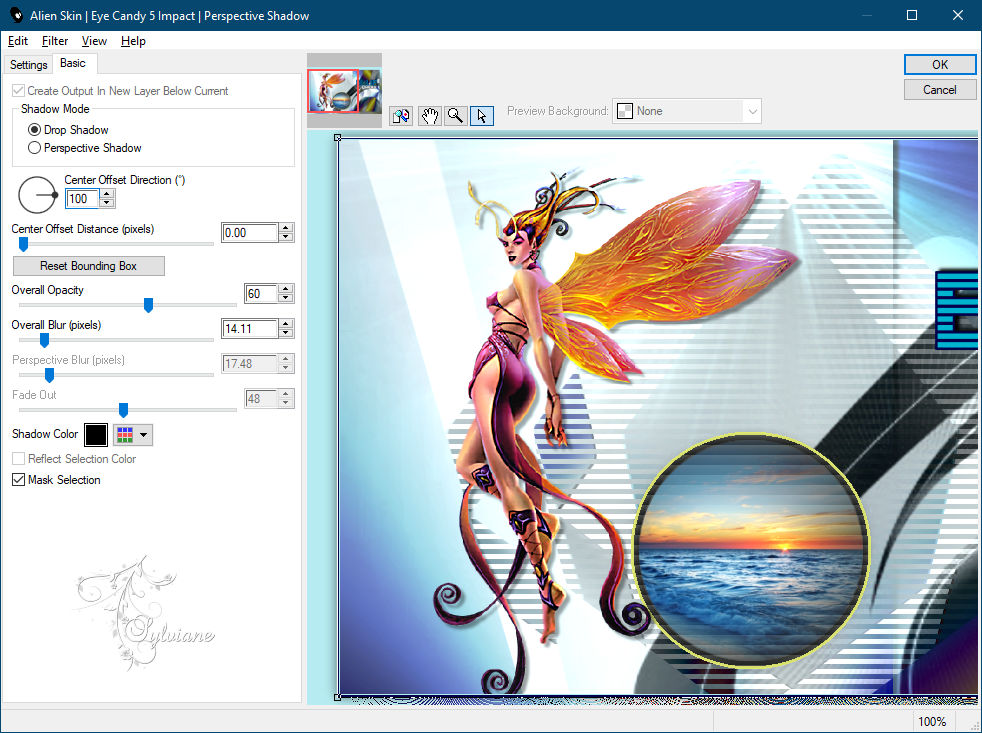Click the Center Offset Distance value field
This screenshot has width=982, height=733.
(250, 232)
